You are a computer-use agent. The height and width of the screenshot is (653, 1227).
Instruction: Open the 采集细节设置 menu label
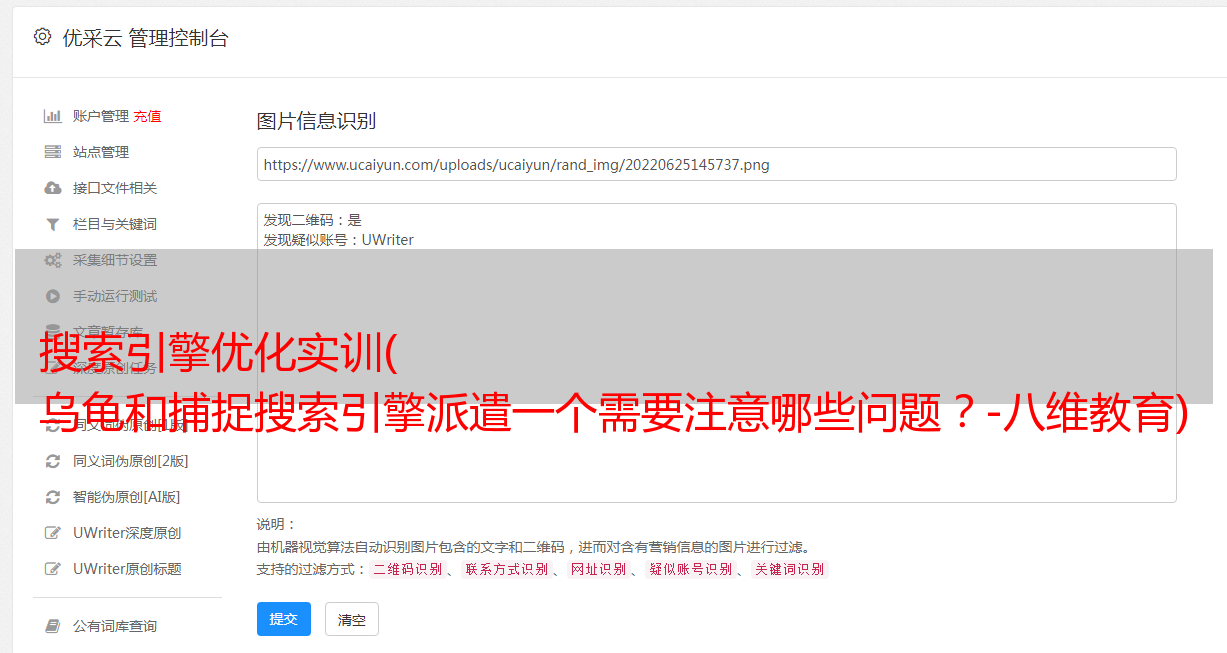pyautogui.click(x=115, y=260)
